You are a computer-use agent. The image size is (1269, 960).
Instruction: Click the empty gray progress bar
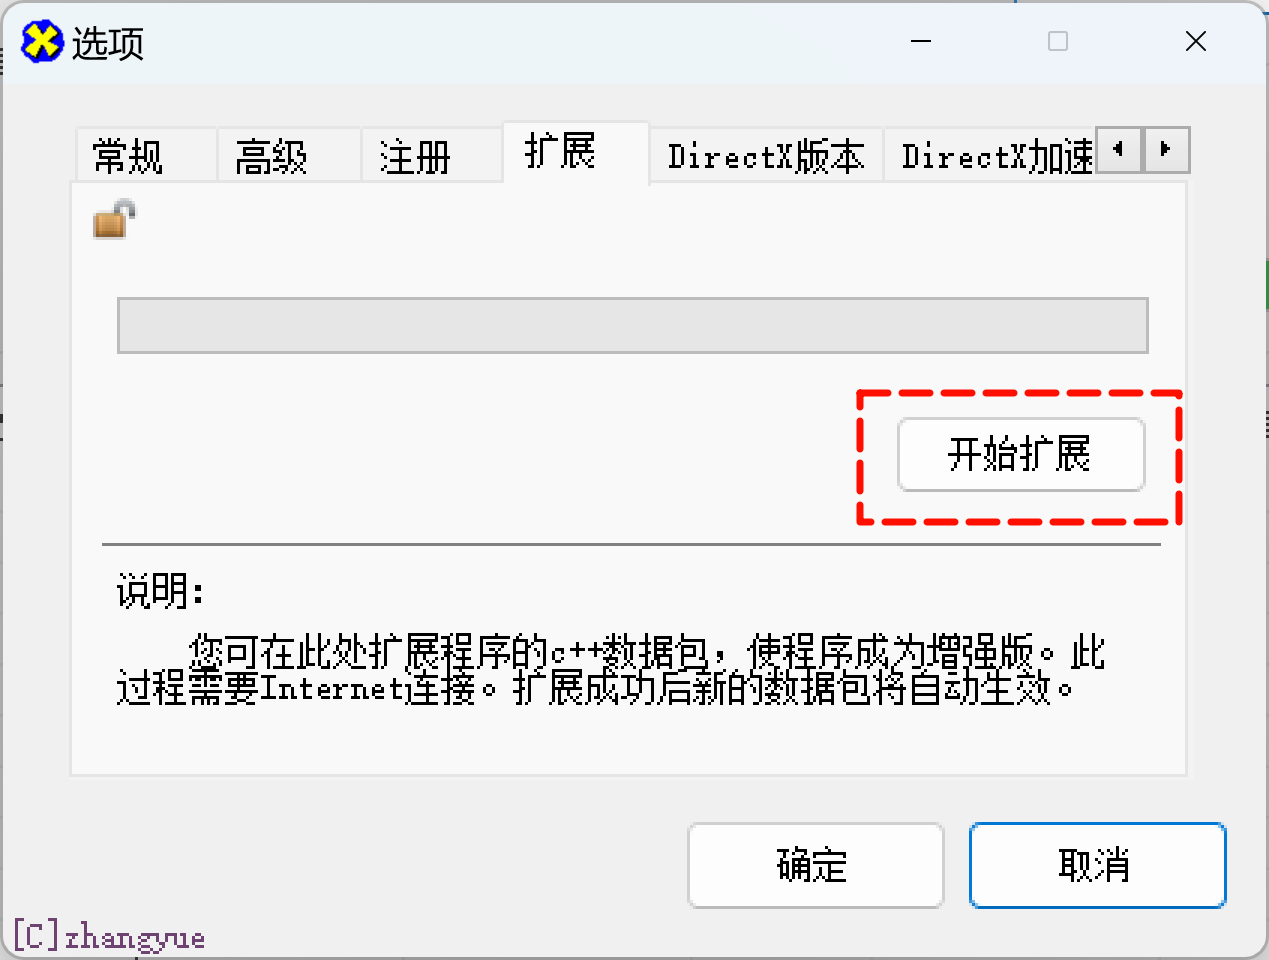pyautogui.click(x=633, y=325)
